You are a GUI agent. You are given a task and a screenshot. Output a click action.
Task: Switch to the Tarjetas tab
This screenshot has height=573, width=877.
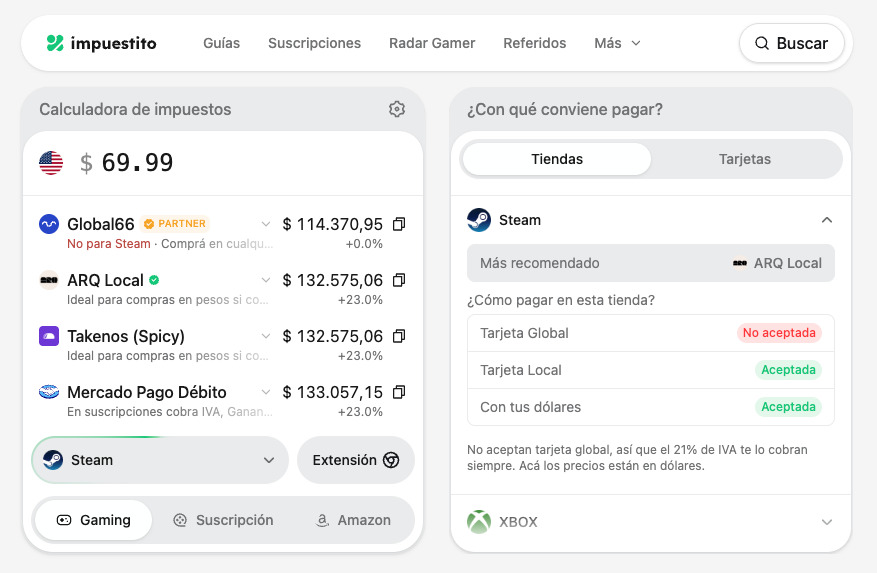(744, 159)
